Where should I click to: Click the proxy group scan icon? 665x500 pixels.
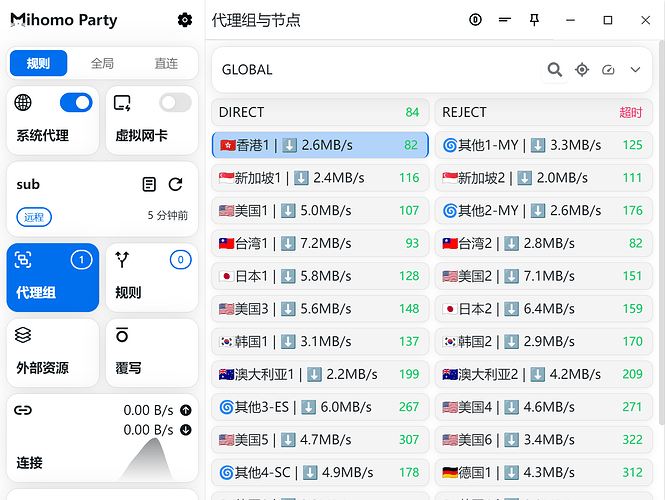click(x=23, y=260)
